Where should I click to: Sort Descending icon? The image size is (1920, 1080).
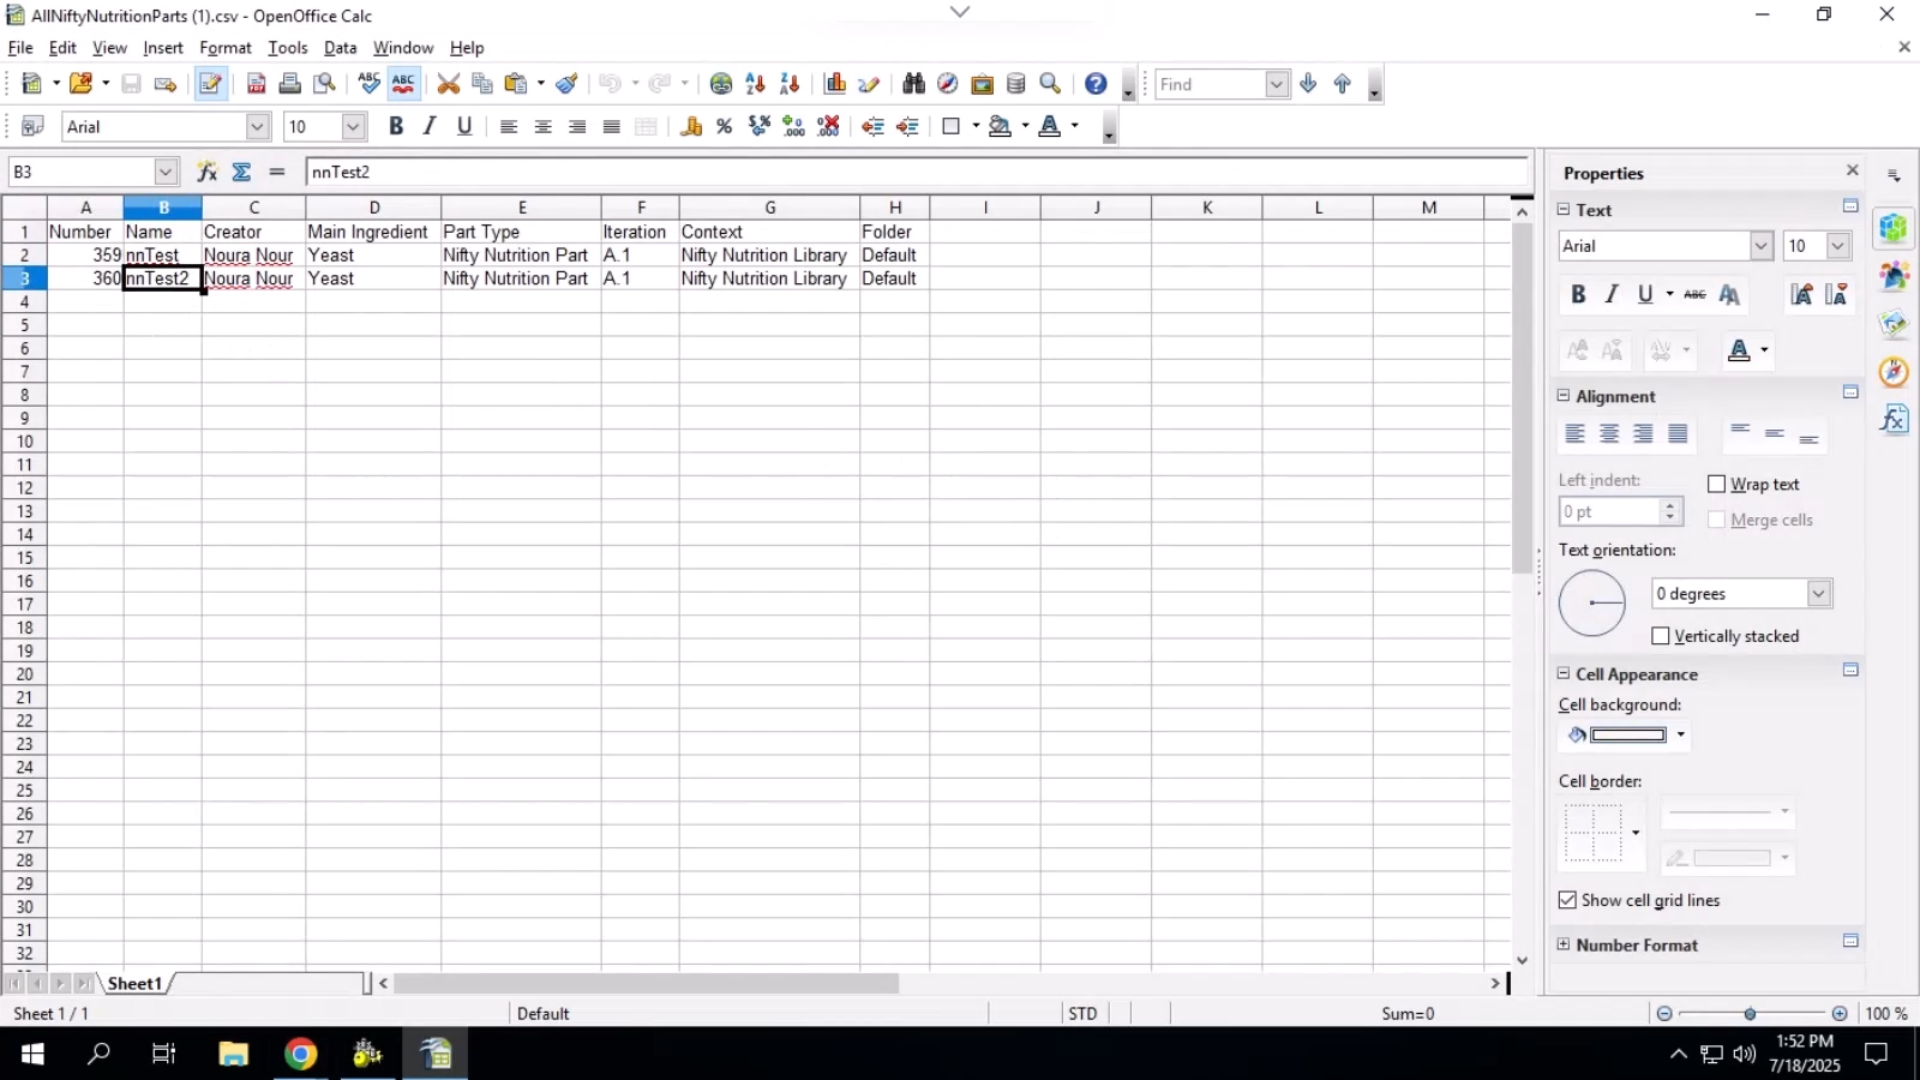tap(789, 84)
